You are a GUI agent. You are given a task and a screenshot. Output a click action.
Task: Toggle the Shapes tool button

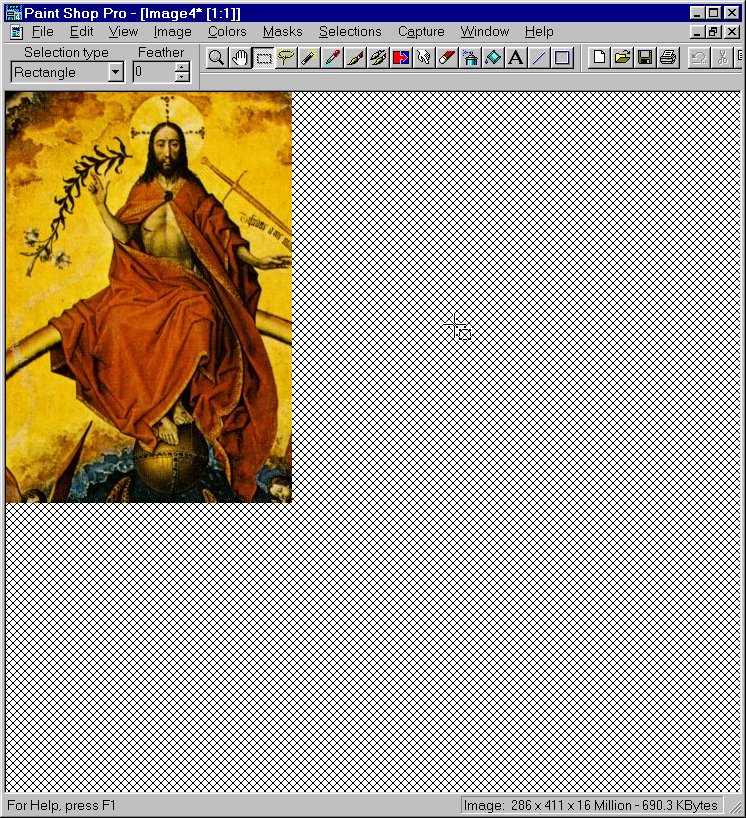[x=562, y=58]
